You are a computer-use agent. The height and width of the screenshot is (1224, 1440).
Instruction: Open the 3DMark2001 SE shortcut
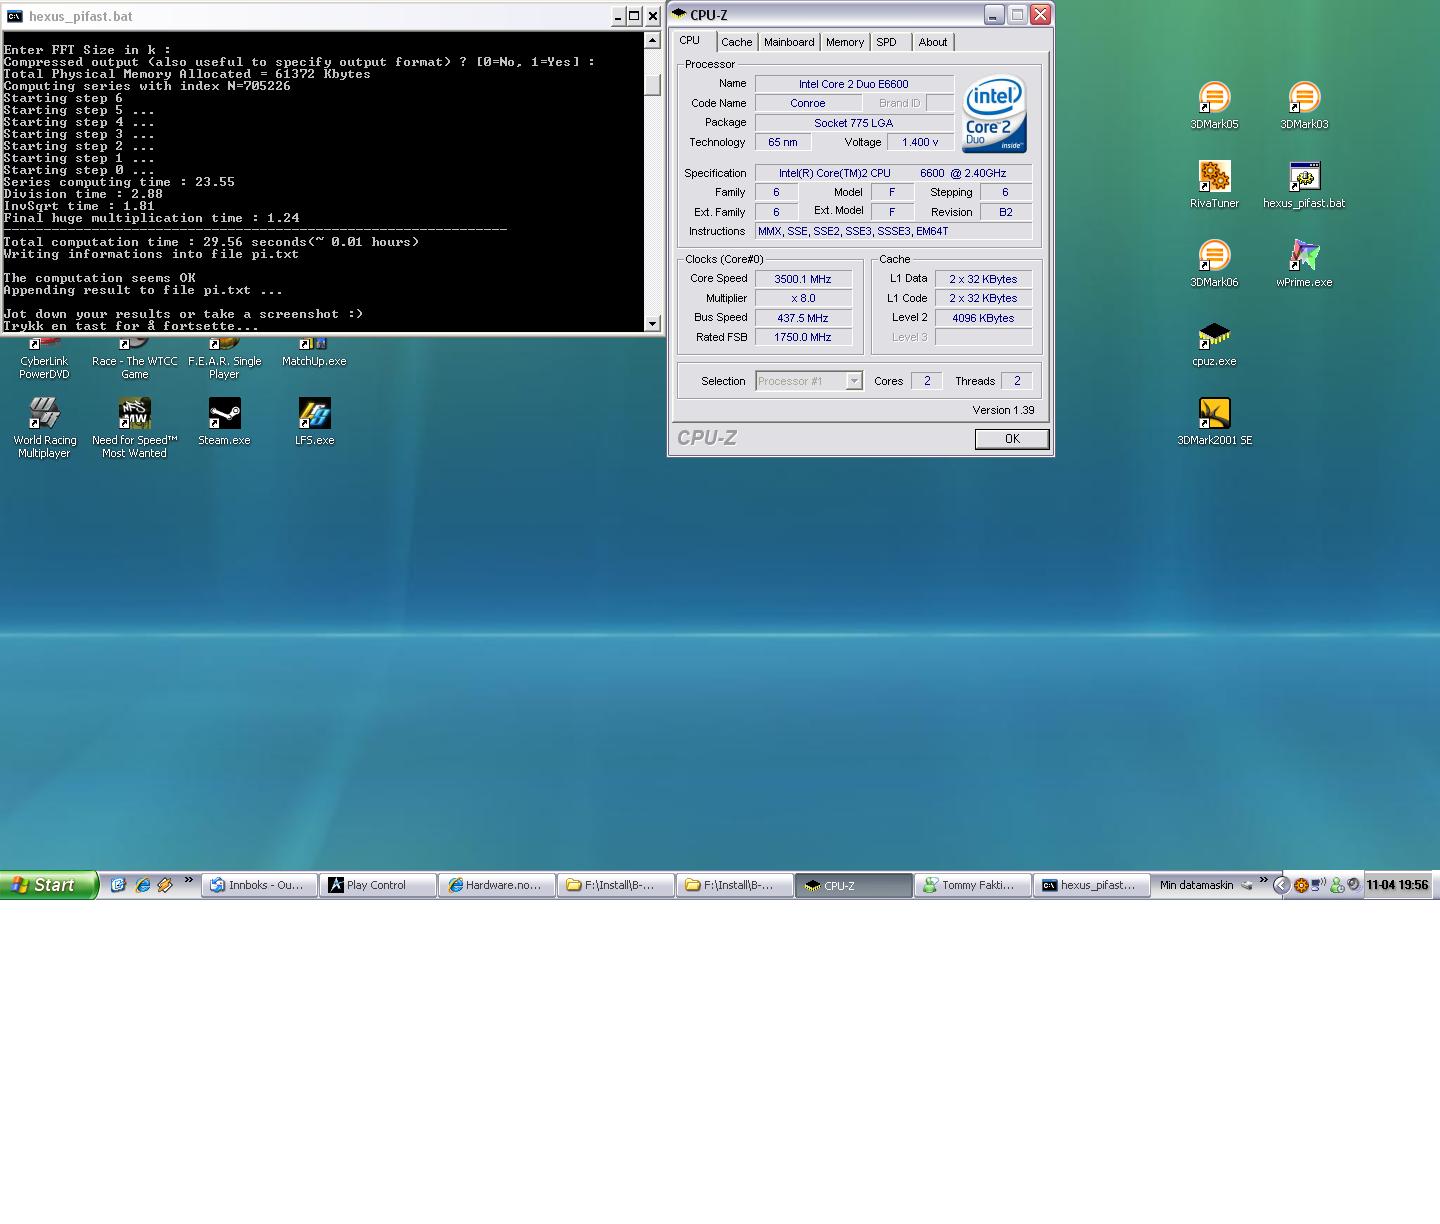click(1214, 421)
